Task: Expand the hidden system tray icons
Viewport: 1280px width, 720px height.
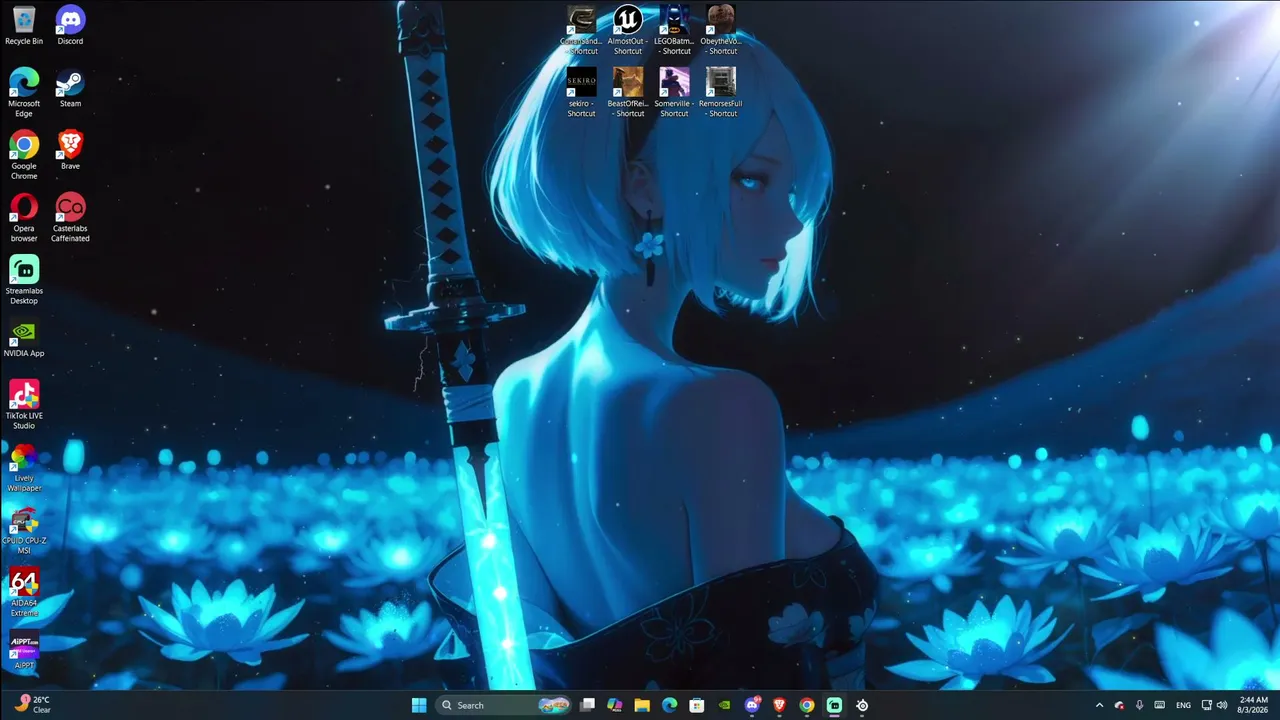Action: coord(1099,705)
